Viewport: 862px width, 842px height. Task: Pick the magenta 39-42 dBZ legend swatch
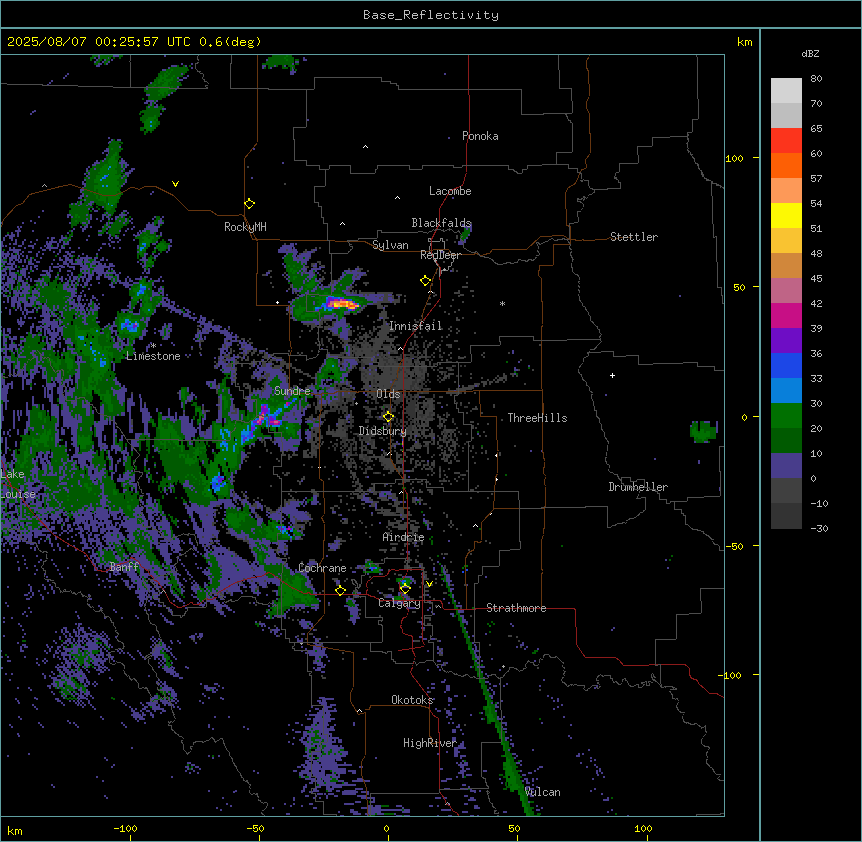point(786,315)
